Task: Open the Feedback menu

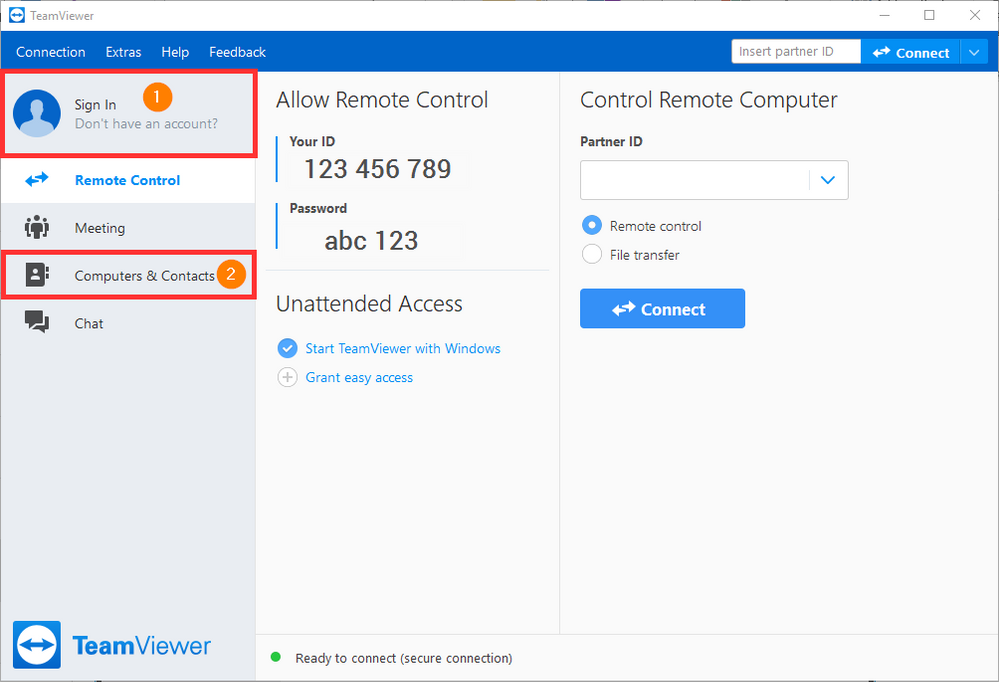Action: coord(237,52)
